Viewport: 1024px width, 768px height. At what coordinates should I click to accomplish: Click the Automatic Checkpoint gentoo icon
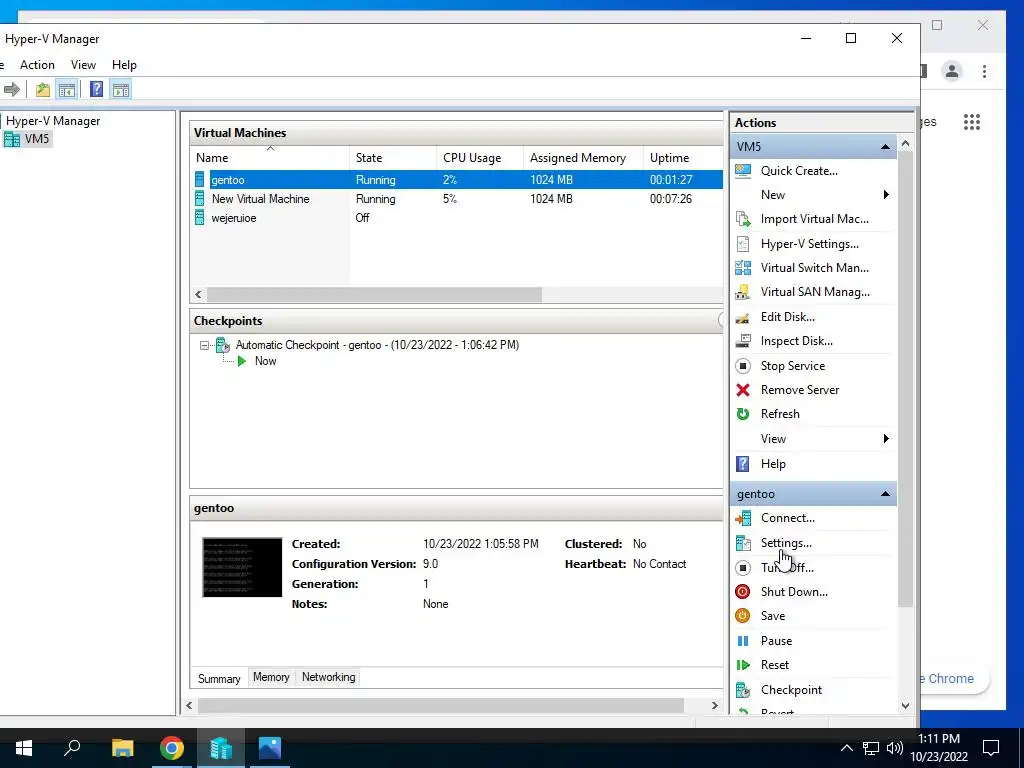223,345
